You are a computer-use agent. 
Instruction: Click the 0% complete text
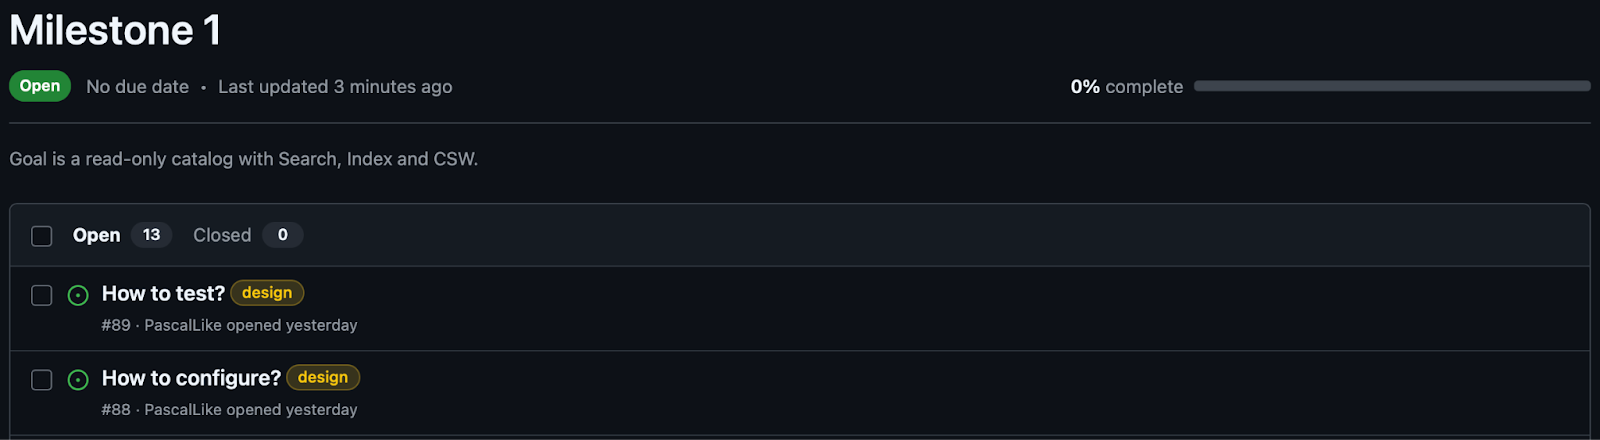click(1127, 87)
